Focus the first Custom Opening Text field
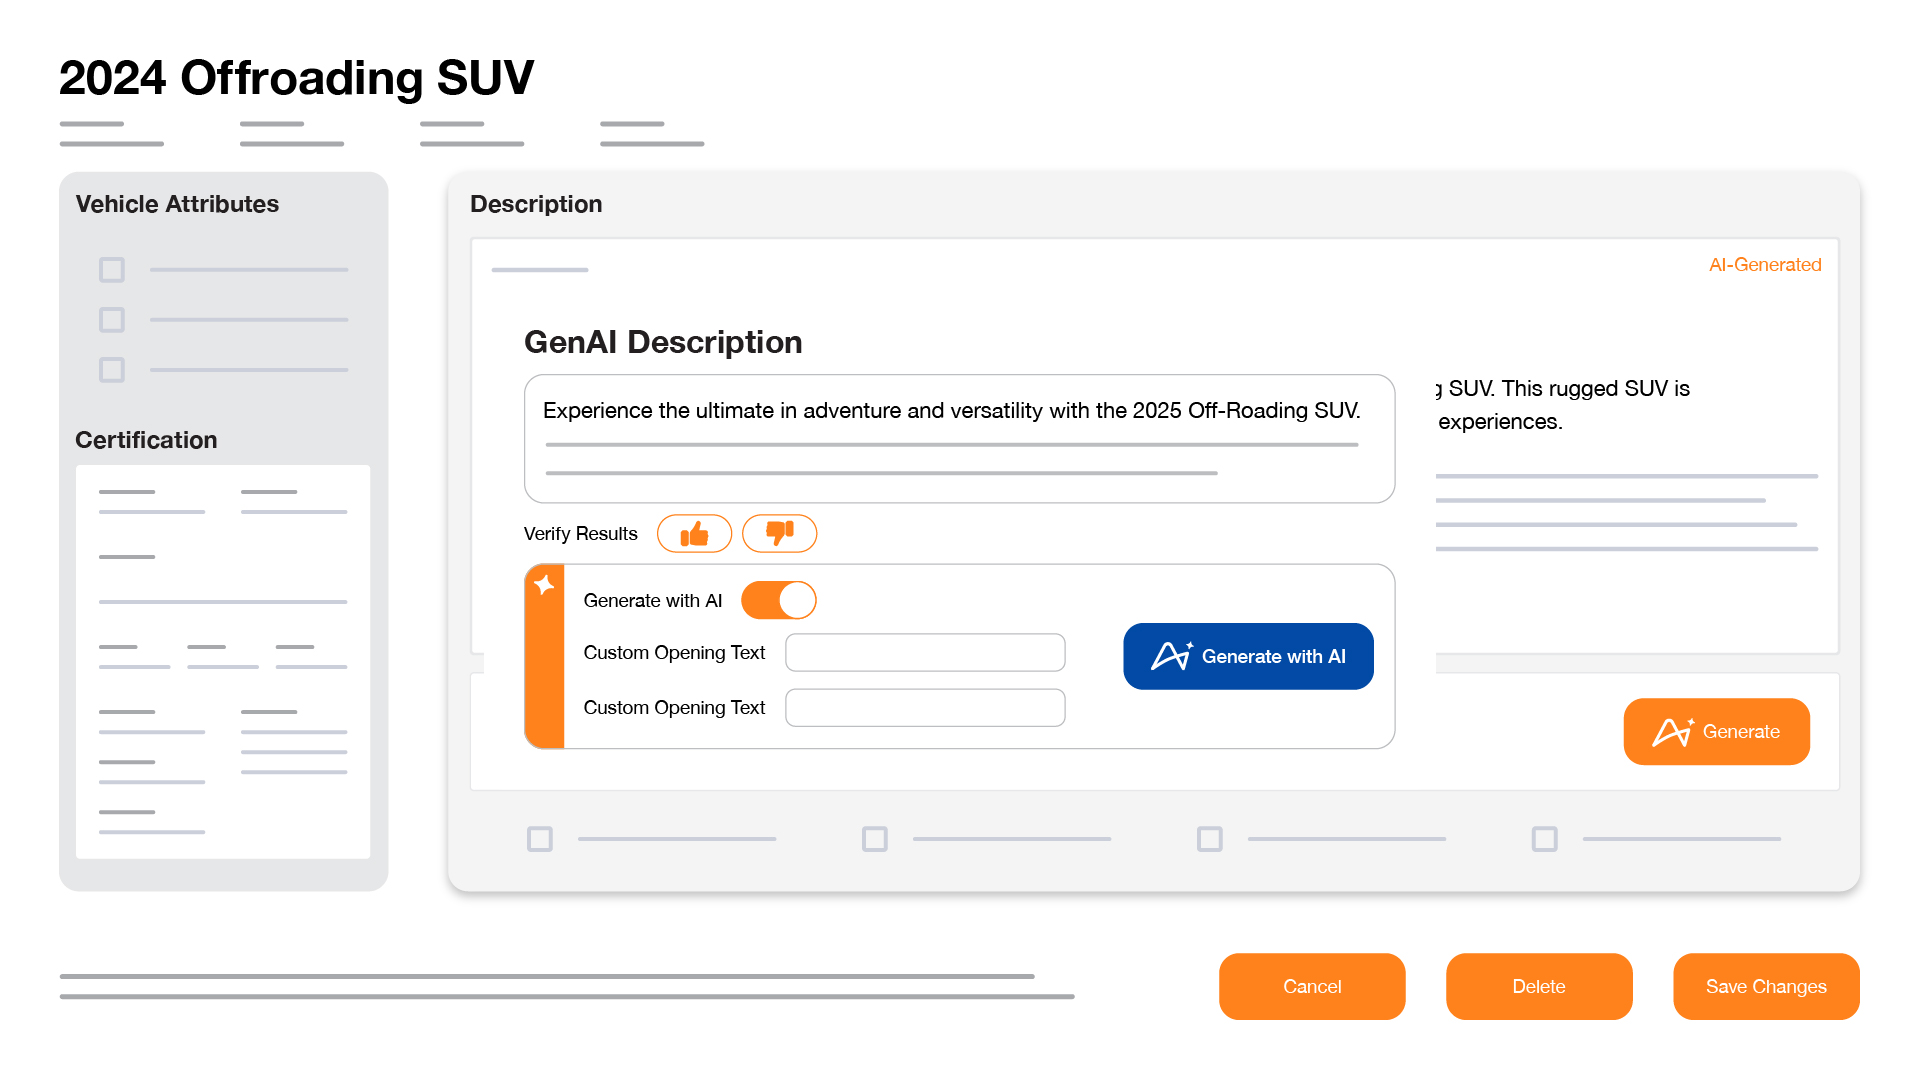 [x=925, y=652]
